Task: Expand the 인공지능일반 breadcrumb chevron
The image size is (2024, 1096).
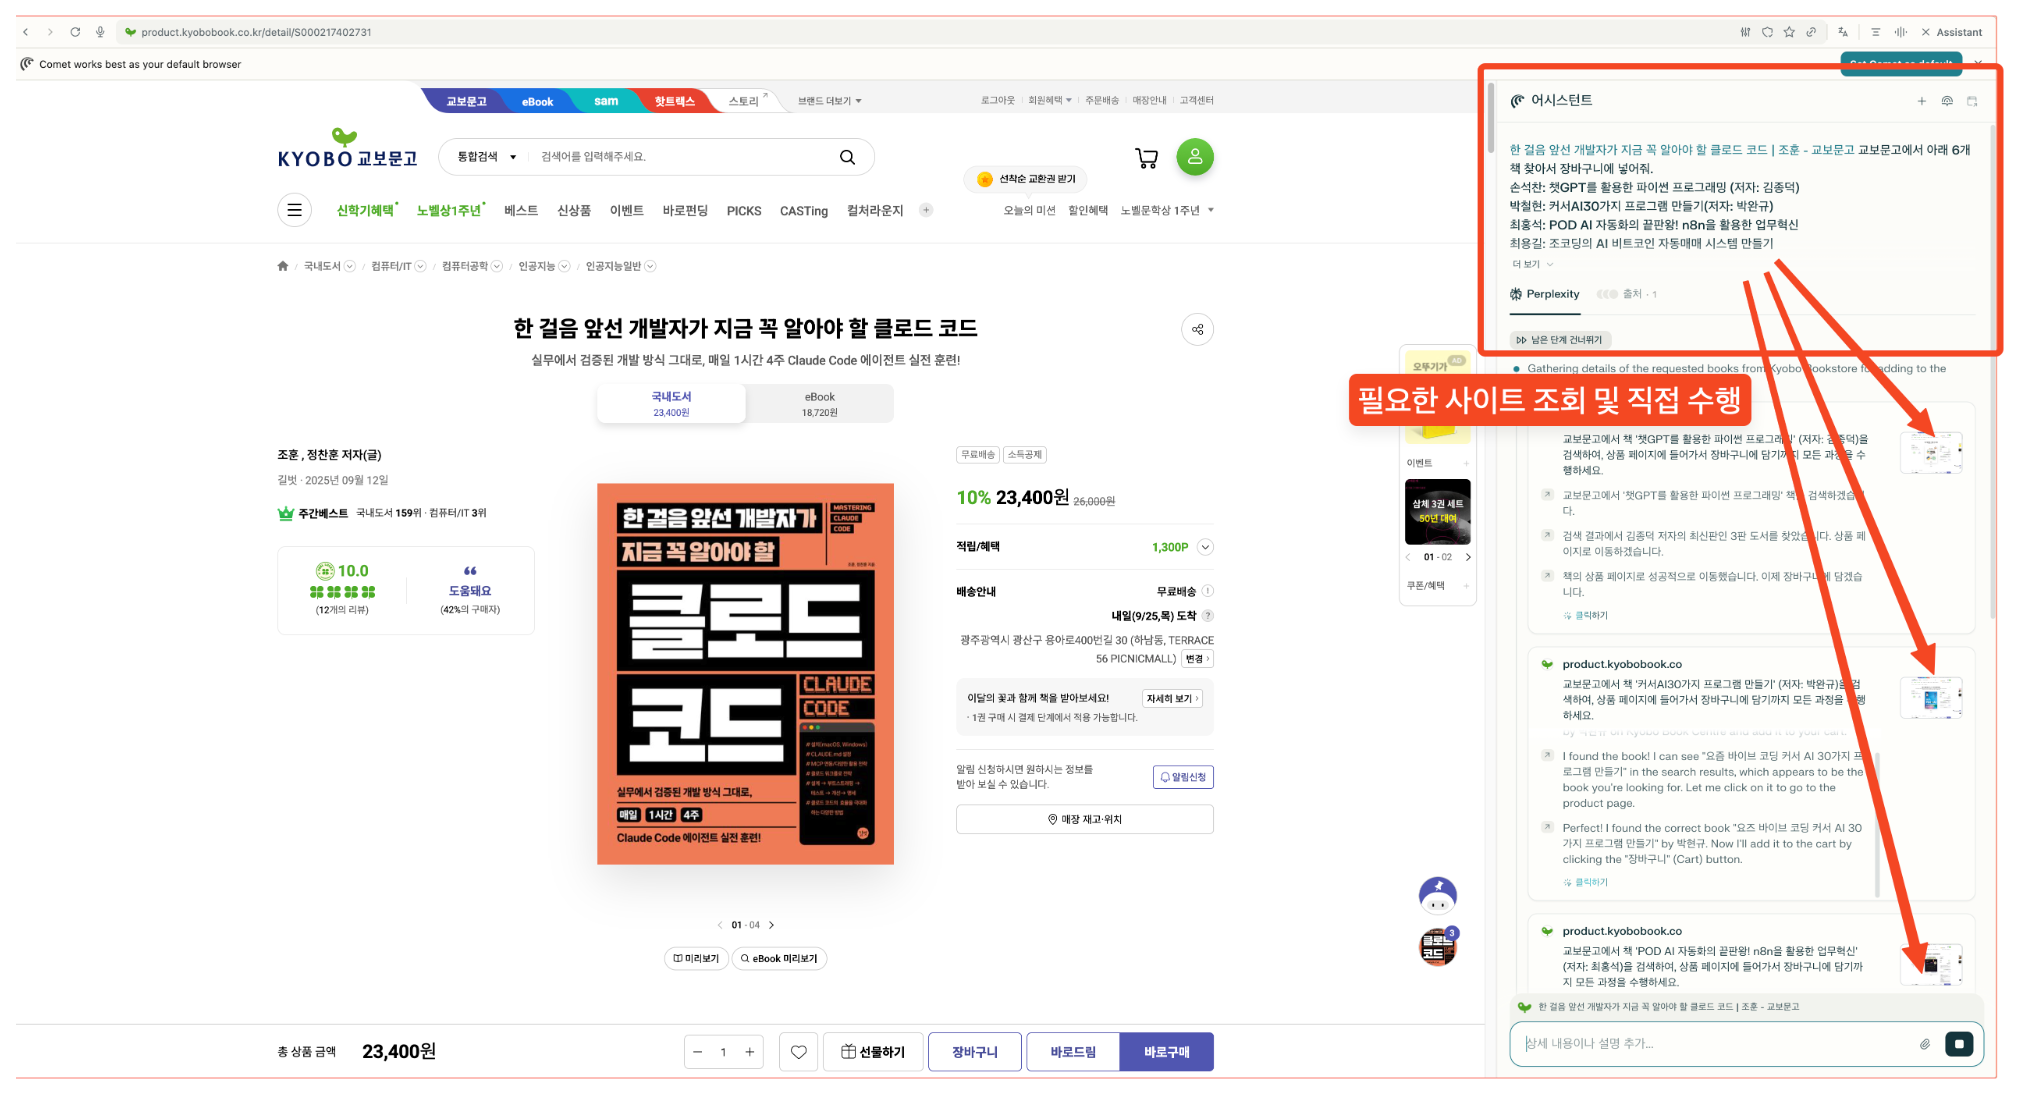Action: tap(650, 266)
